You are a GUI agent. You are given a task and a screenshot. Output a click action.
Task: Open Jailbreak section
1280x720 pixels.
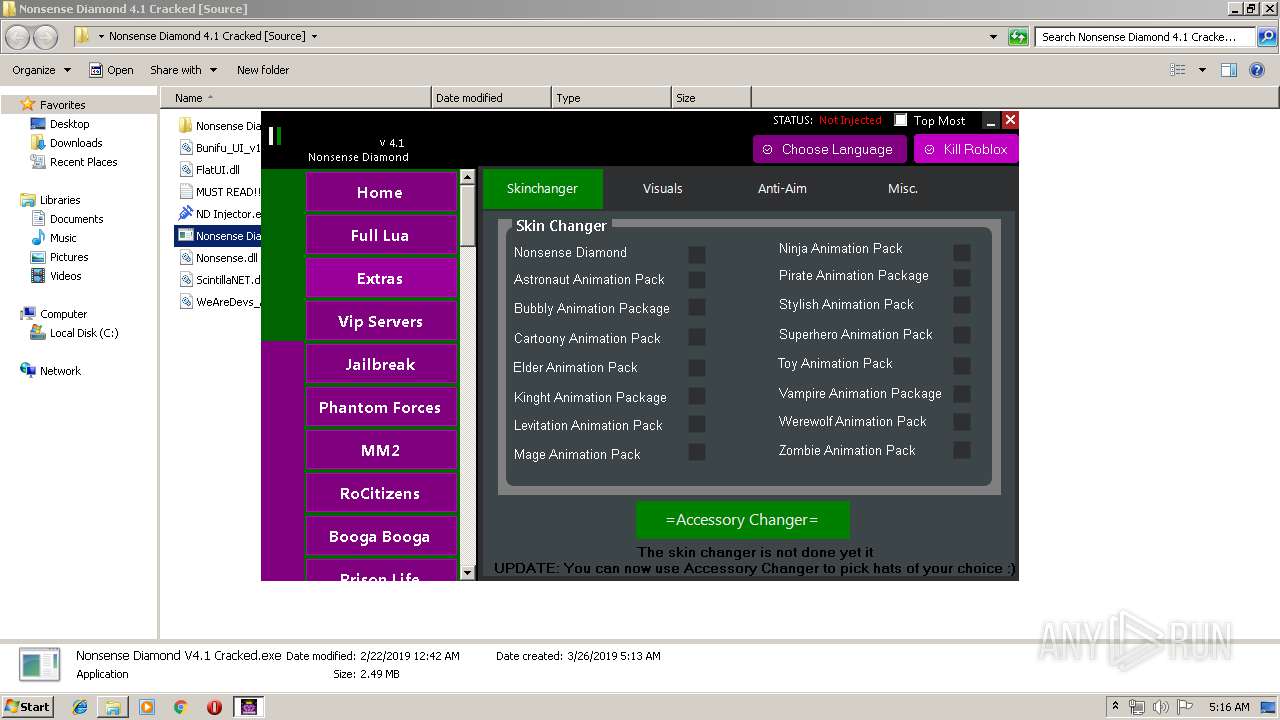click(x=380, y=364)
